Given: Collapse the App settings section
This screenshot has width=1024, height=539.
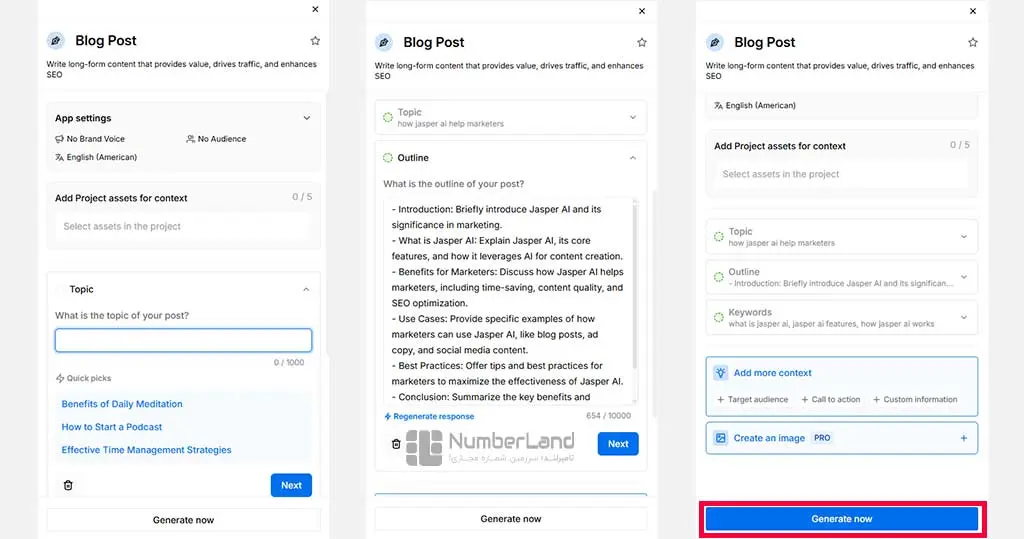Looking at the screenshot, I should (306, 118).
